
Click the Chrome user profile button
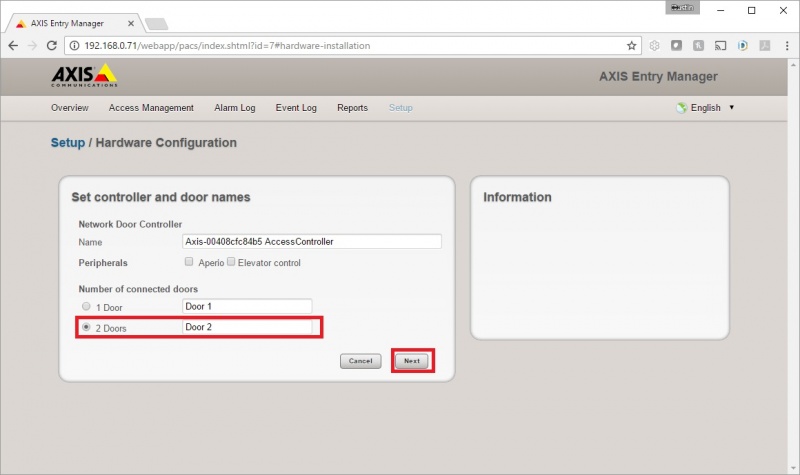tap(682, 7)
